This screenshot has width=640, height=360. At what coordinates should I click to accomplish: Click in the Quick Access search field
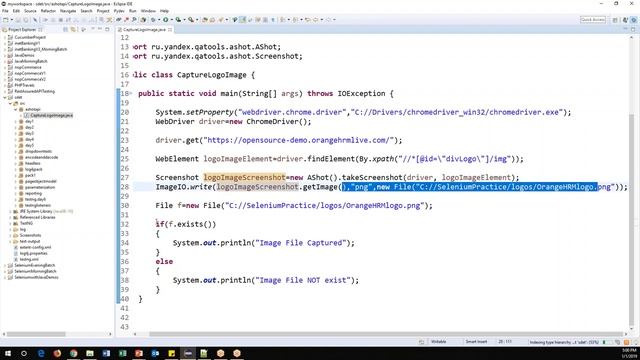[x=593, y=20]
